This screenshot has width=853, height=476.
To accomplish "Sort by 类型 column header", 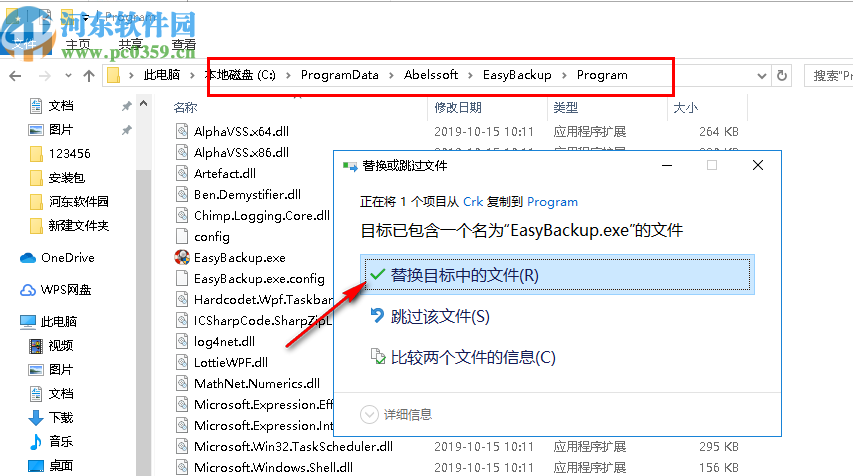I will point(565,108).
